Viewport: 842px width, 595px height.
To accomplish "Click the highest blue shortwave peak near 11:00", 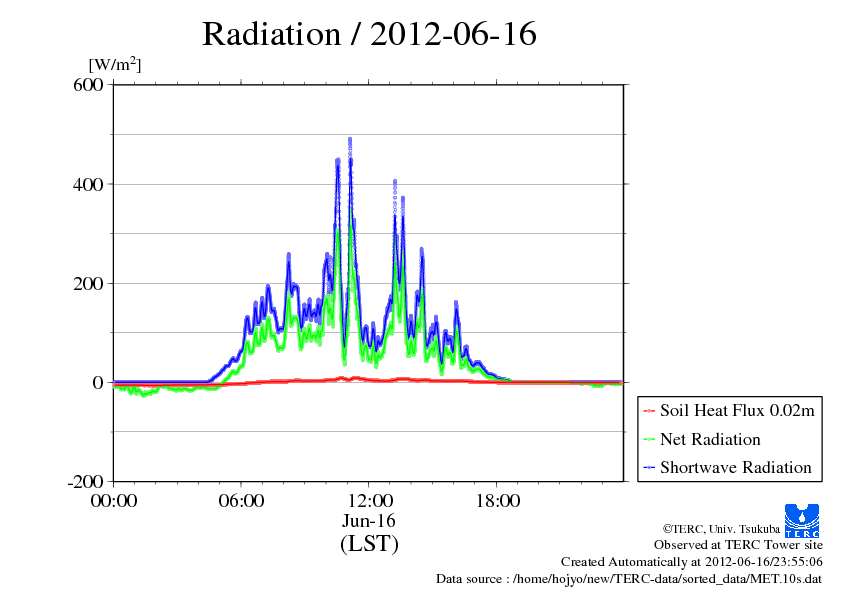I will click(x=350, y=141).
